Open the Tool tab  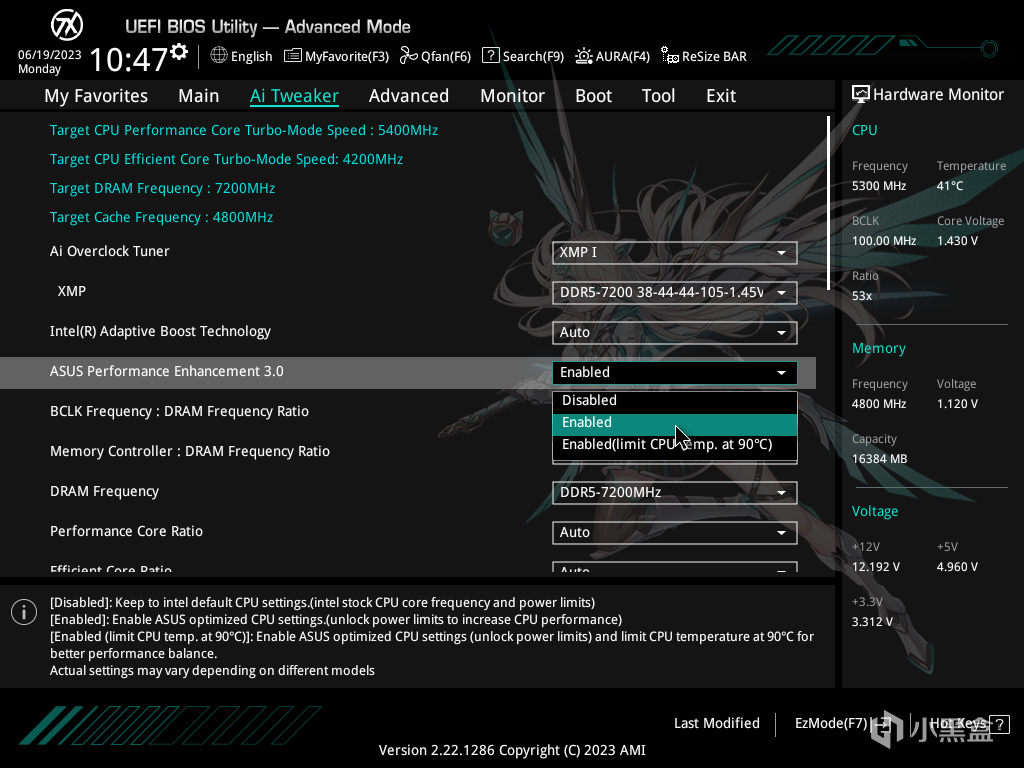point(658,96)
